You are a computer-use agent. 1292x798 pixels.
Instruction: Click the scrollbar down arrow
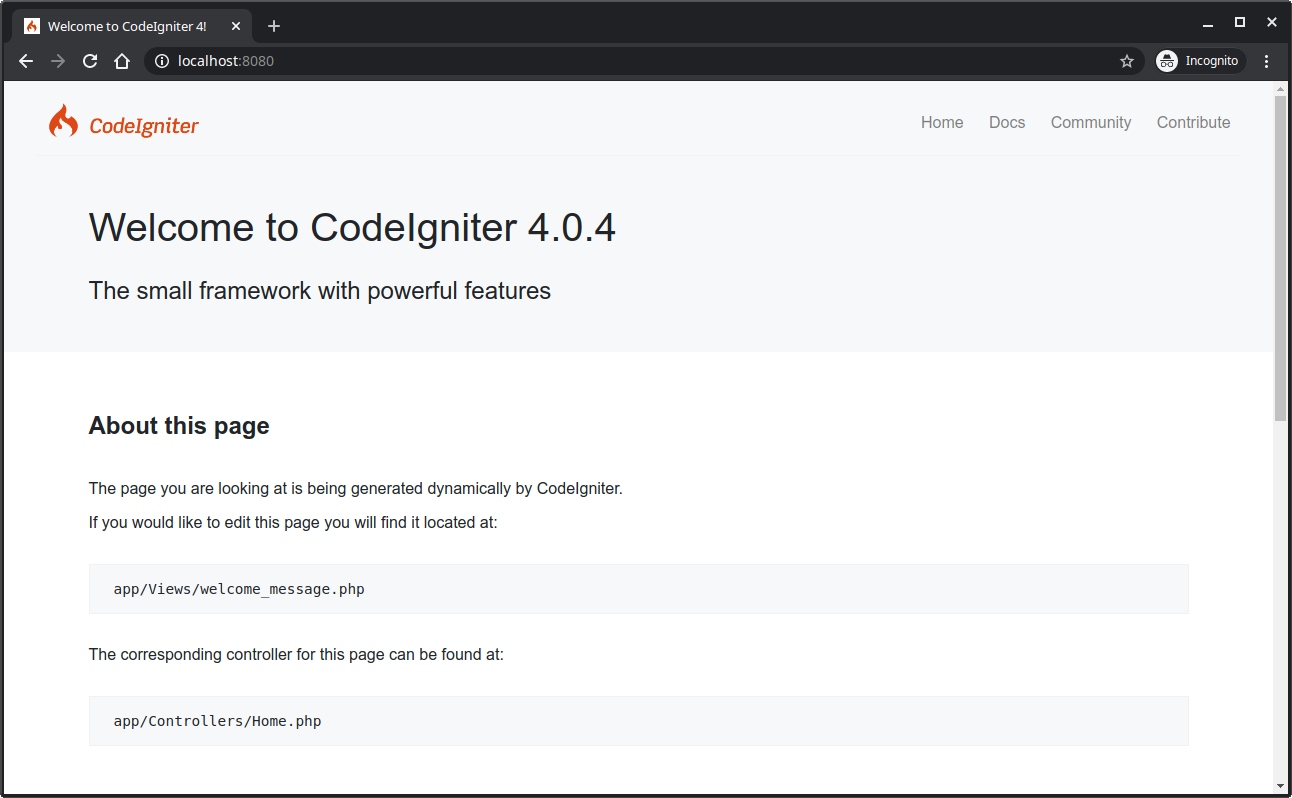coord(1280,786)
